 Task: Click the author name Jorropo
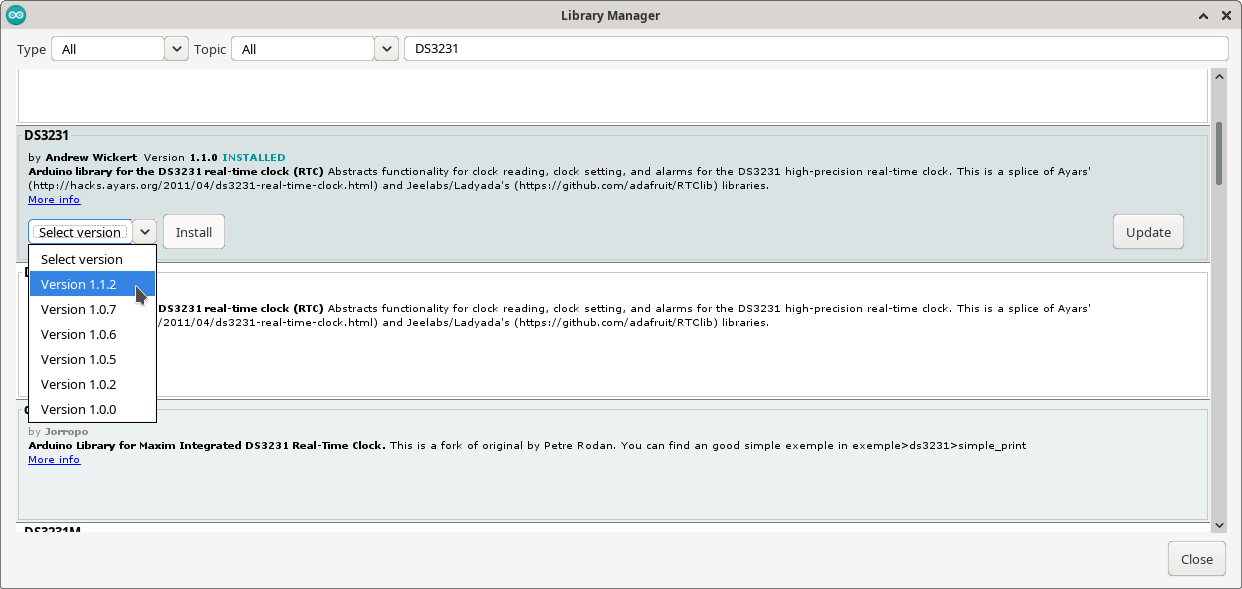(67, 431)
